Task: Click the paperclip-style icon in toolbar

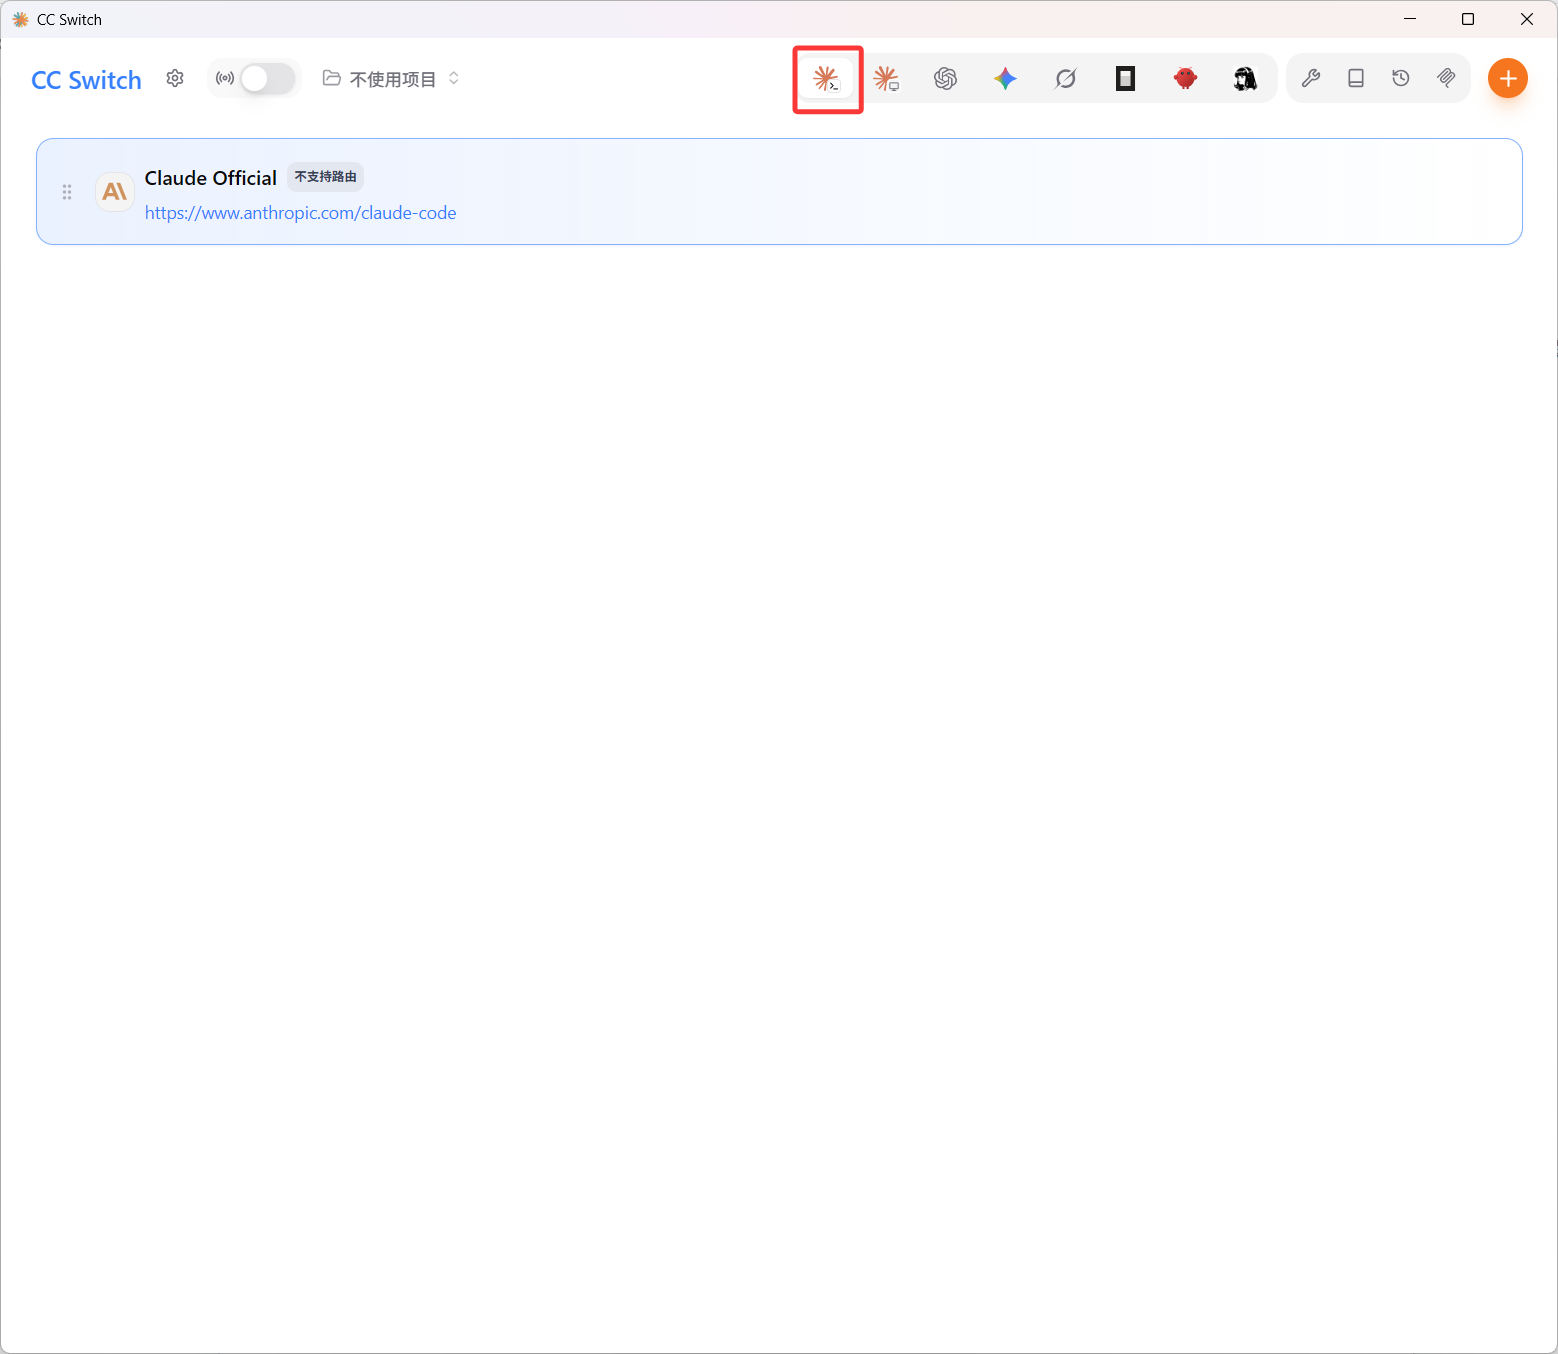Action: [1446, 78]
